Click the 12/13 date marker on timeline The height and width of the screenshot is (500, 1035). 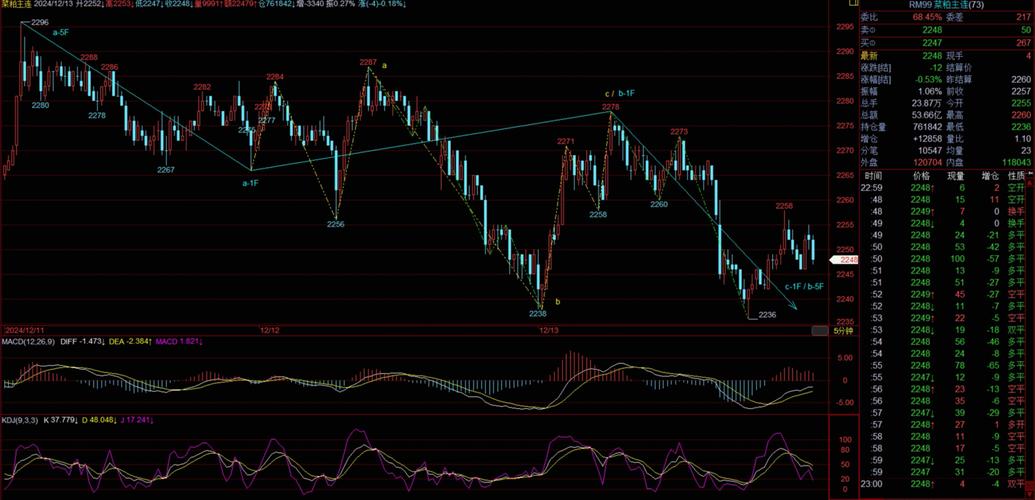(547, 329)
